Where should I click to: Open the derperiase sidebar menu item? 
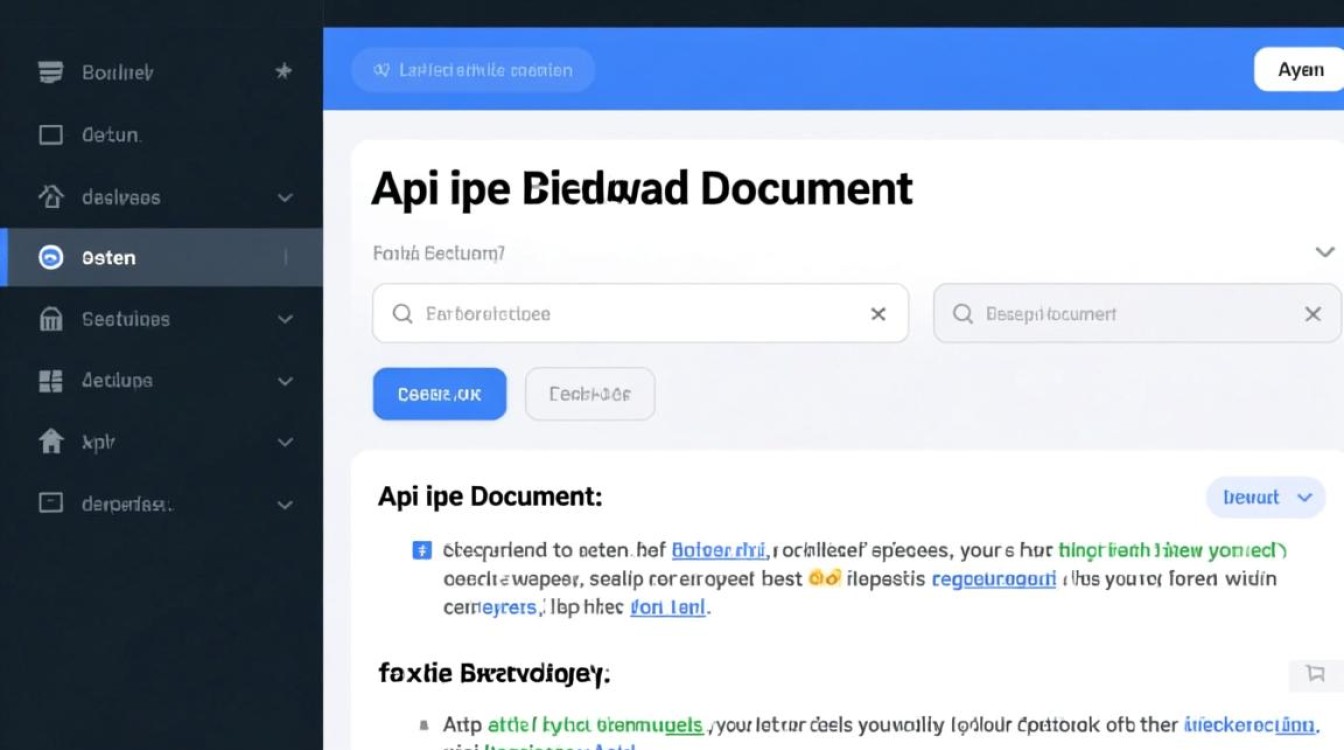126,503
